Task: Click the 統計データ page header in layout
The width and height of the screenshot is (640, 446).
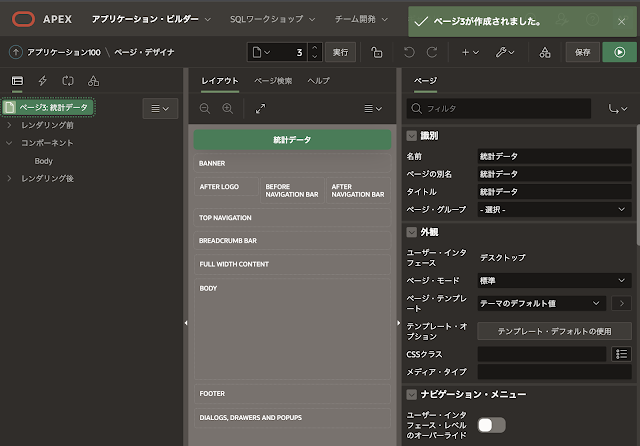Action: 292,140
